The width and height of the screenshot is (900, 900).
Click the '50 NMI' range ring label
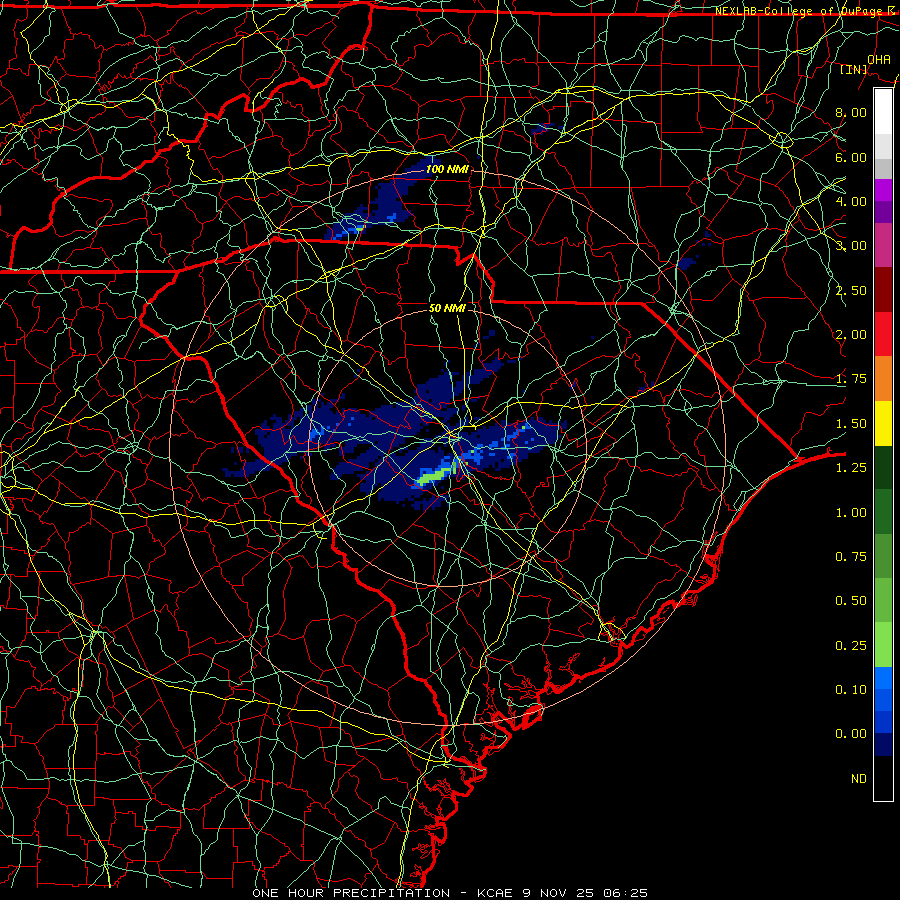pos(447,308)
